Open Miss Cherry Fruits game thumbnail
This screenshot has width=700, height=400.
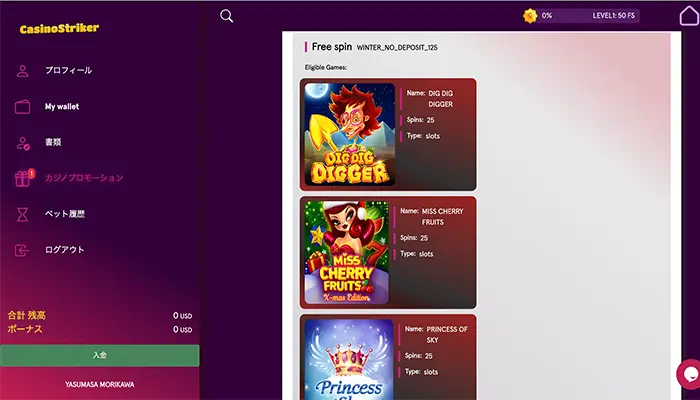(347, 252)
